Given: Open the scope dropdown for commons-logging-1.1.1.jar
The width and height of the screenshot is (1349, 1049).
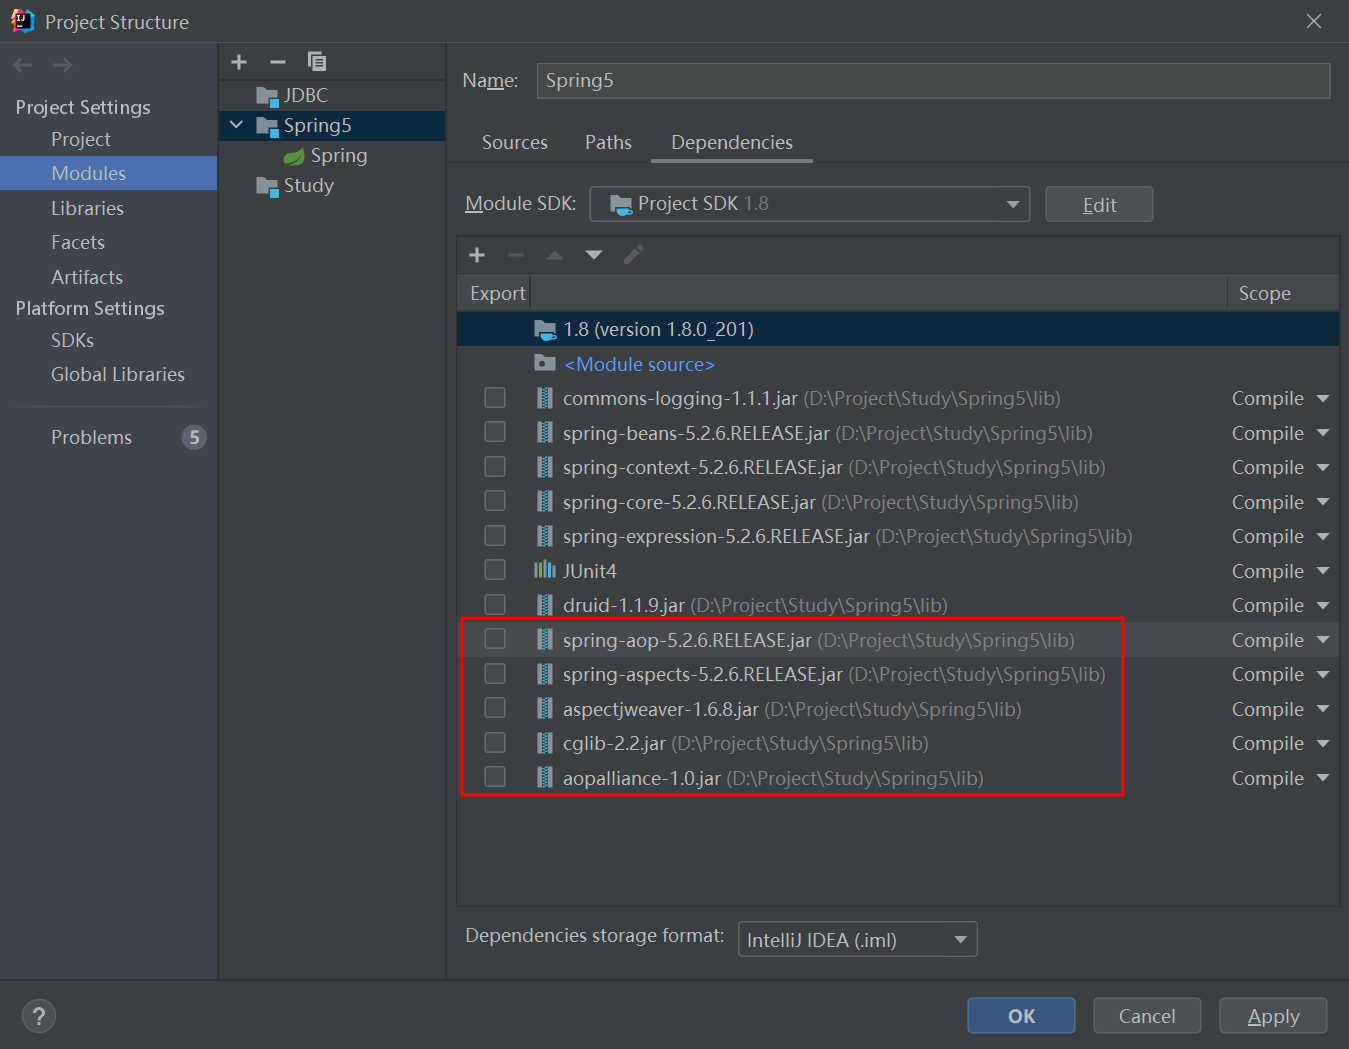Looking at the screenshot, I should click(x=1323, y=398).
